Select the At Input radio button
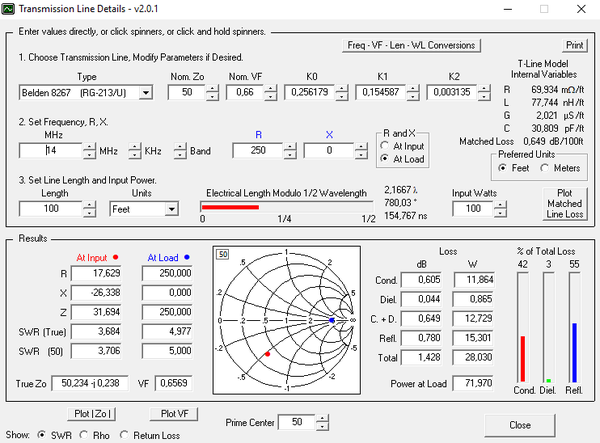 (386, 146)
